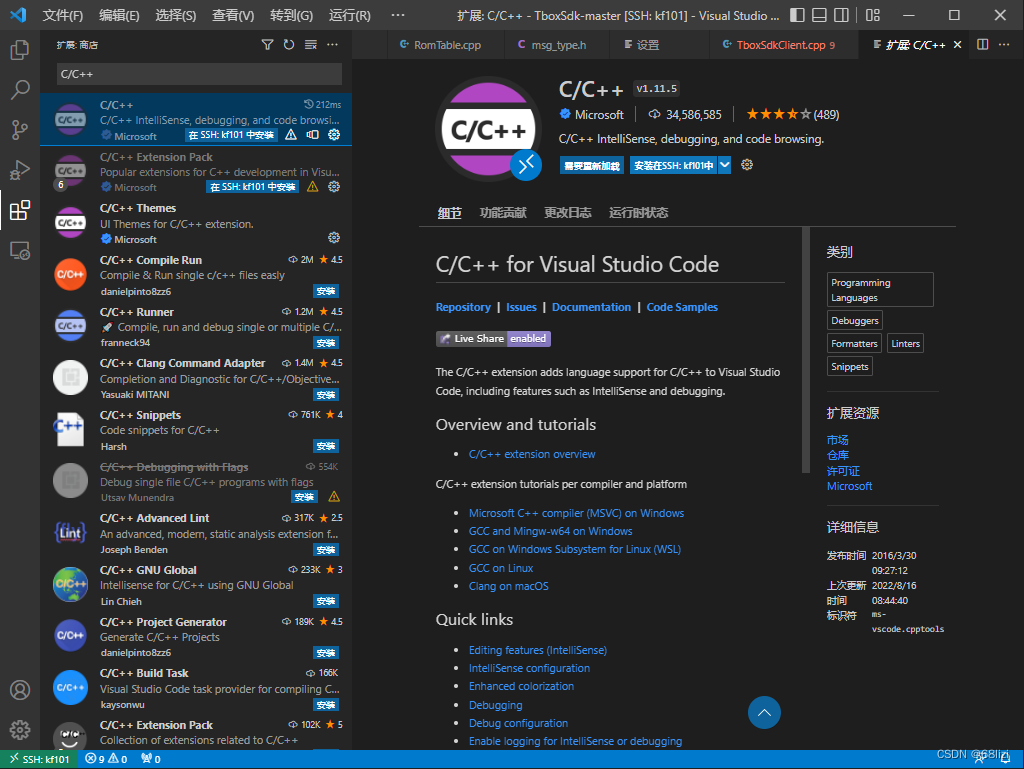This screenshot has width=1024, height=769.
Task: Open editor more actions ellipsis
Action: pos(1004,44)
